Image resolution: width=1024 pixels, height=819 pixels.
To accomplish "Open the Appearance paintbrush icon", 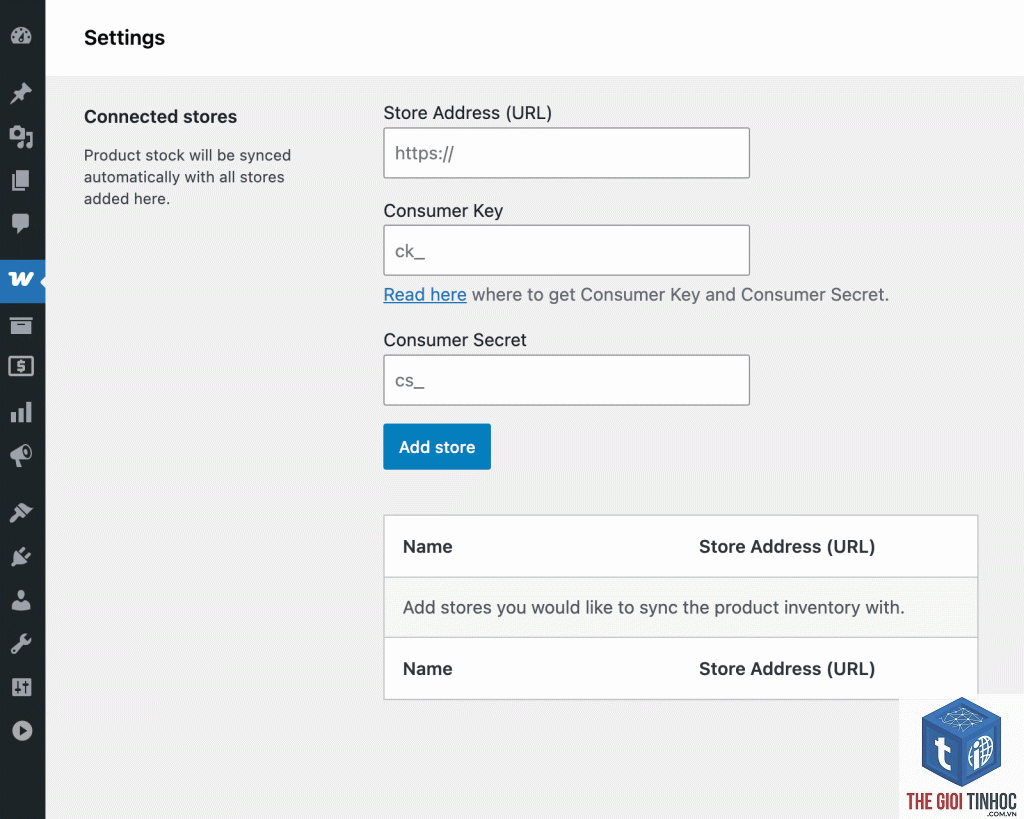I will pos(21,513).
